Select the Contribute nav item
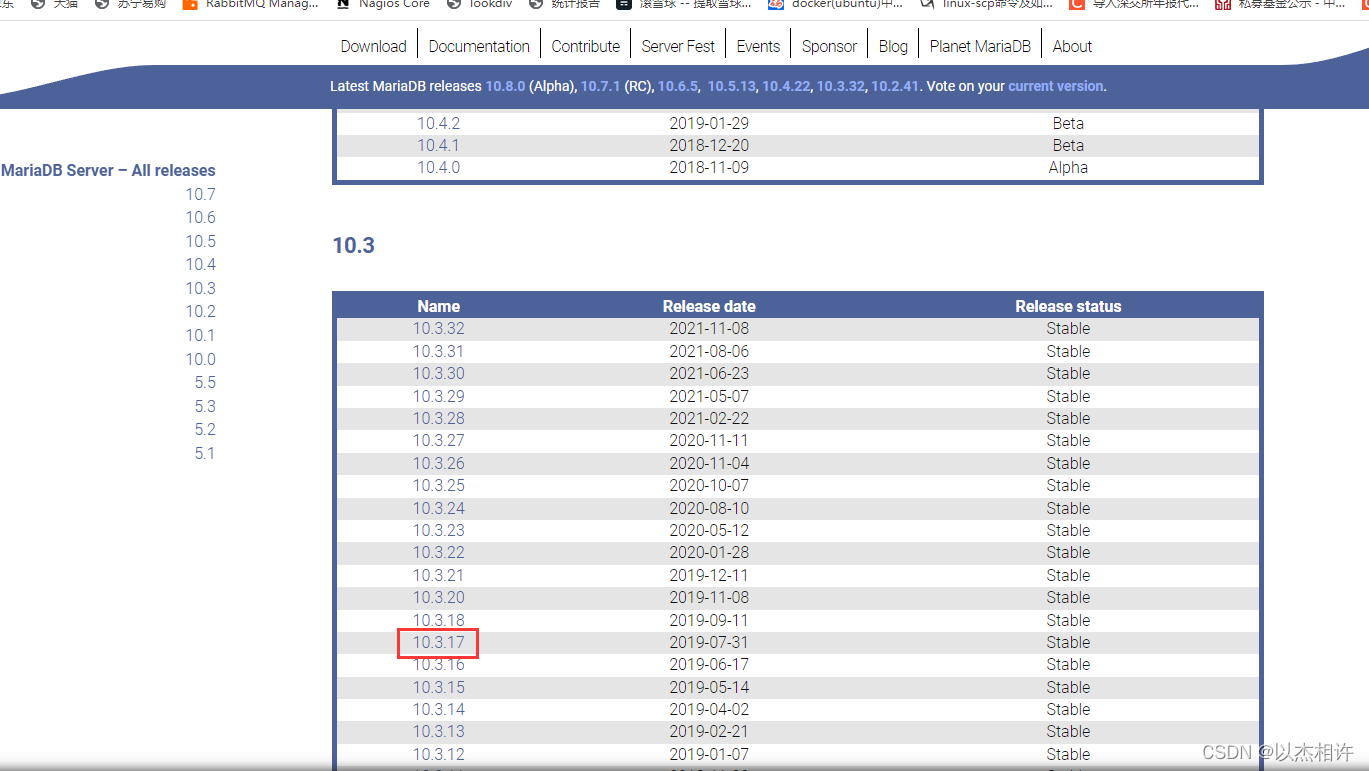 tap(586, 46)
